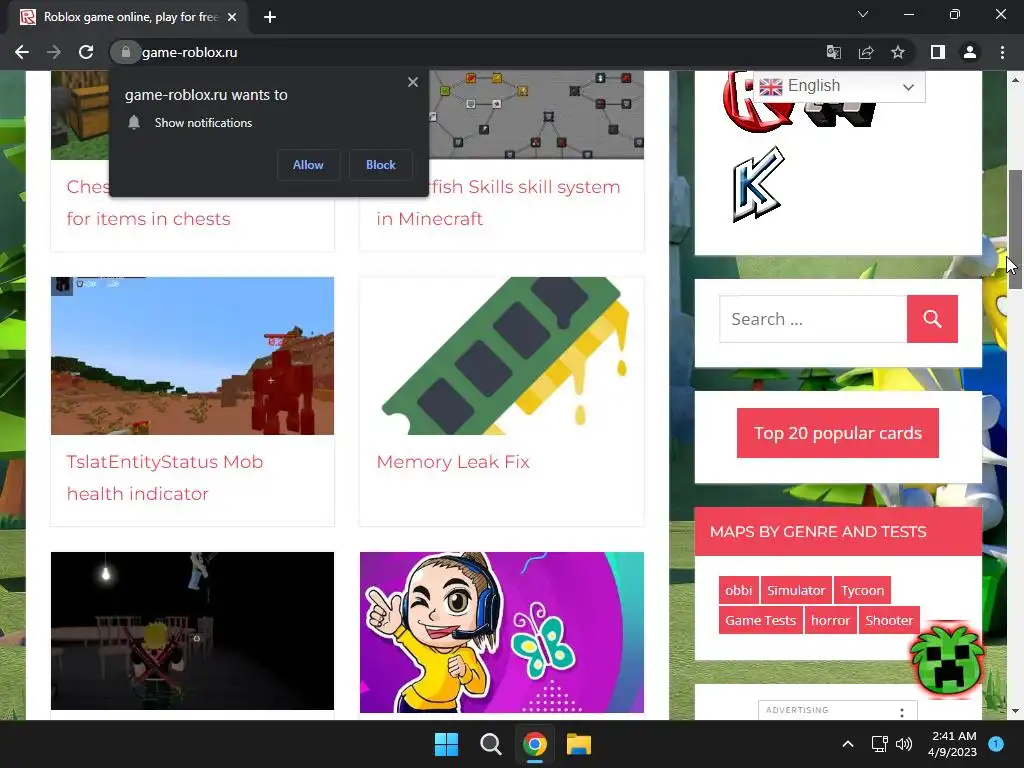The image size is (1024, 768).
Task: Click the blue K logo image
Action: [x=758, y=184]
